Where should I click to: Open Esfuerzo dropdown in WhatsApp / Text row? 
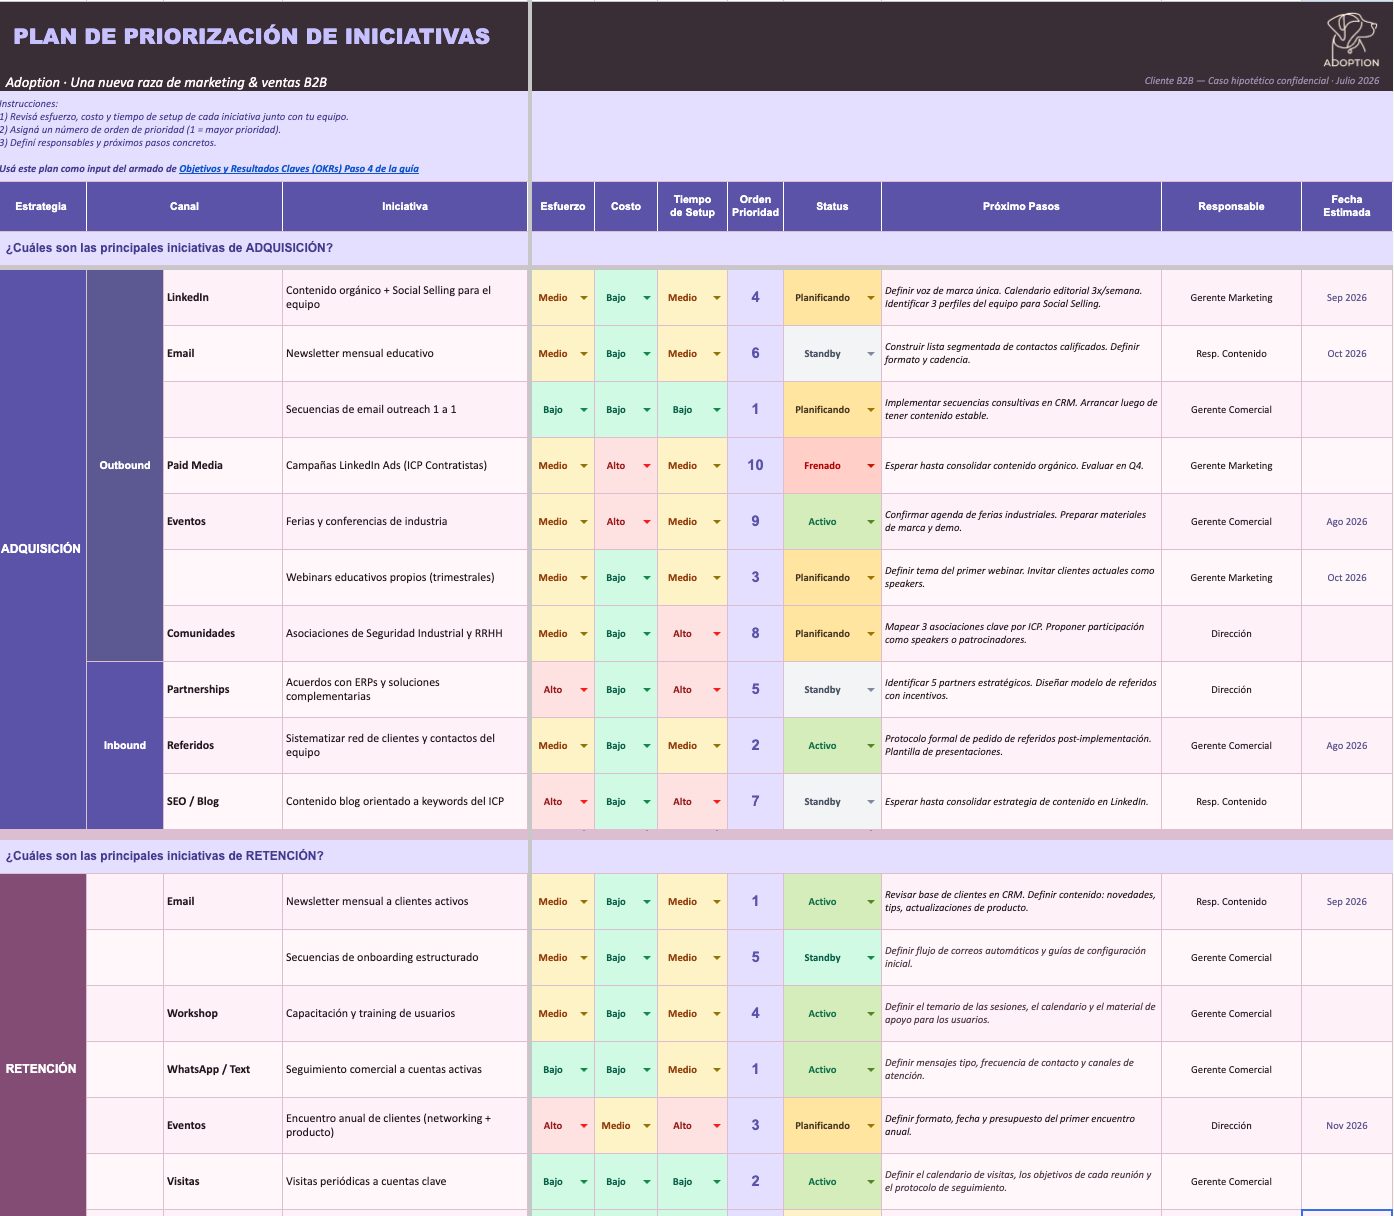point(584,1070)
